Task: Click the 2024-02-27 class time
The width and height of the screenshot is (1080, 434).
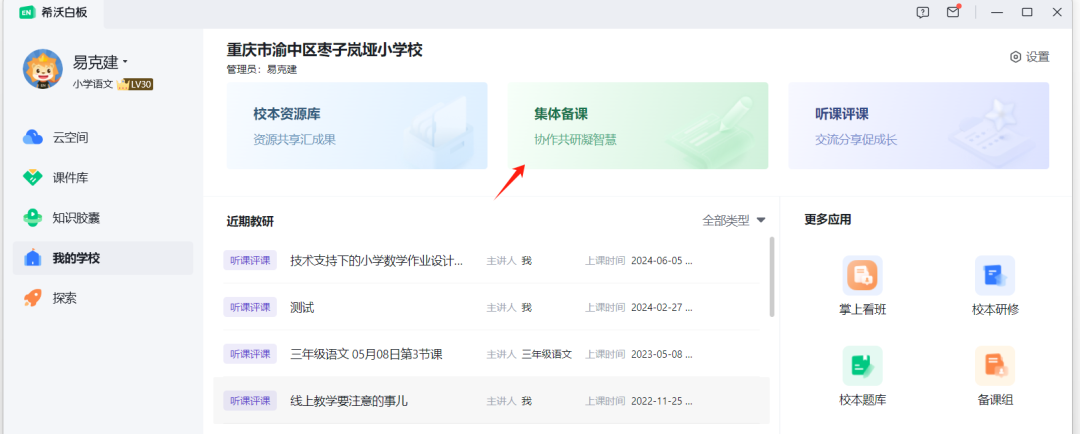Action: point(662,307)
